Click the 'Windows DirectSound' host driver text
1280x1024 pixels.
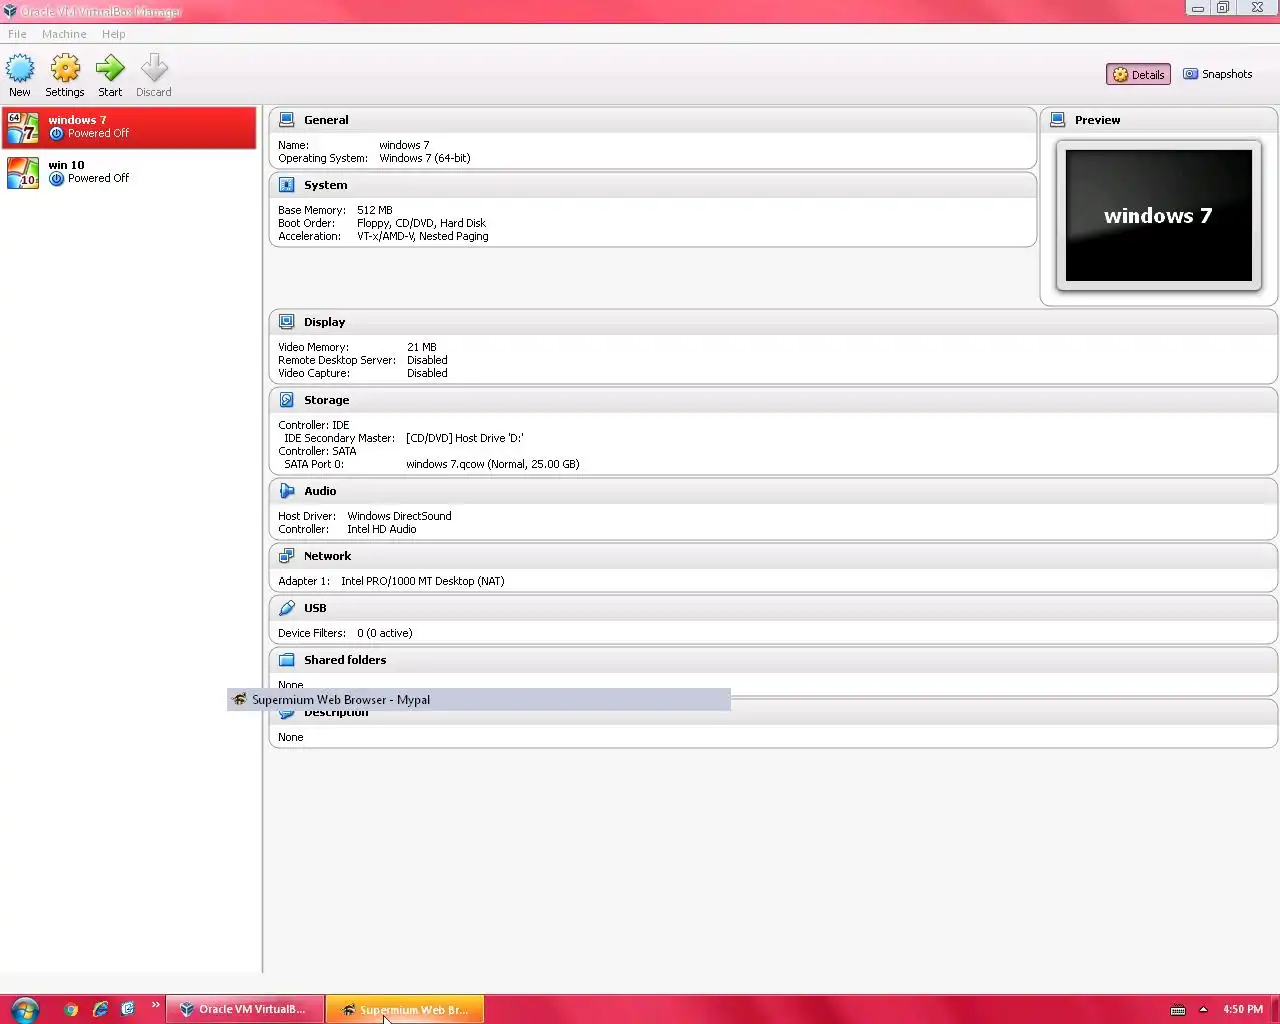pyautogui.click(x=400, y=516)
